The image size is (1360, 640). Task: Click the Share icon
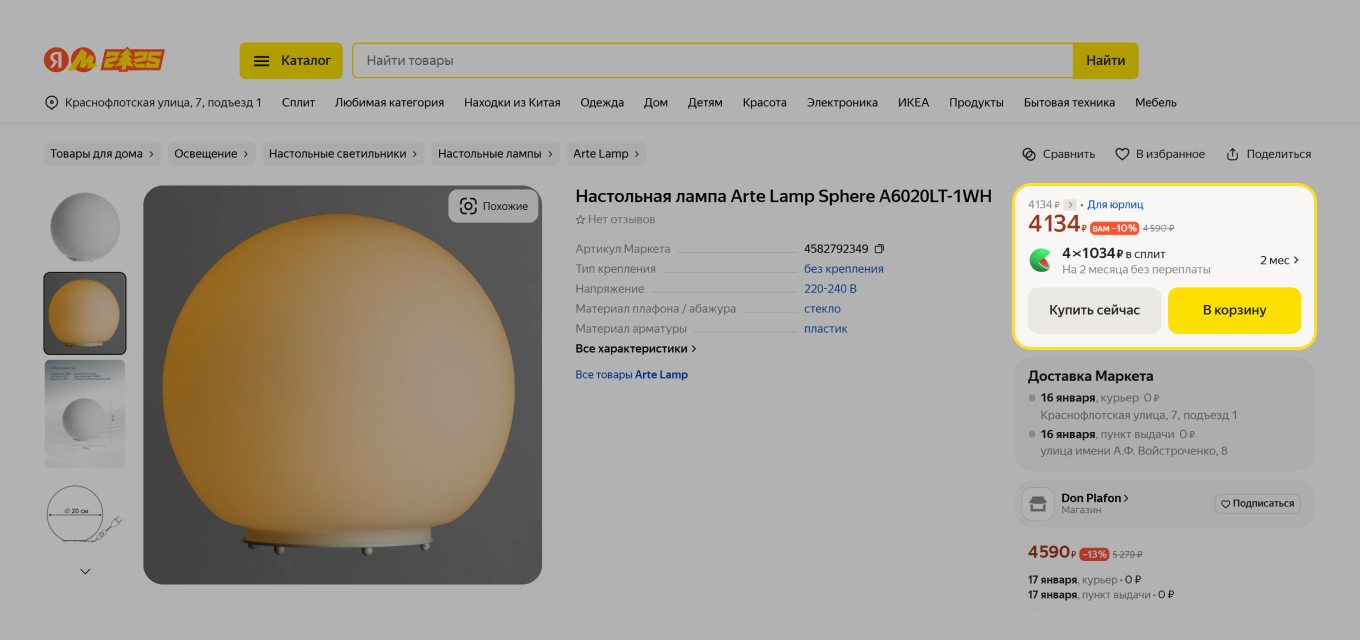[1233, 154]
